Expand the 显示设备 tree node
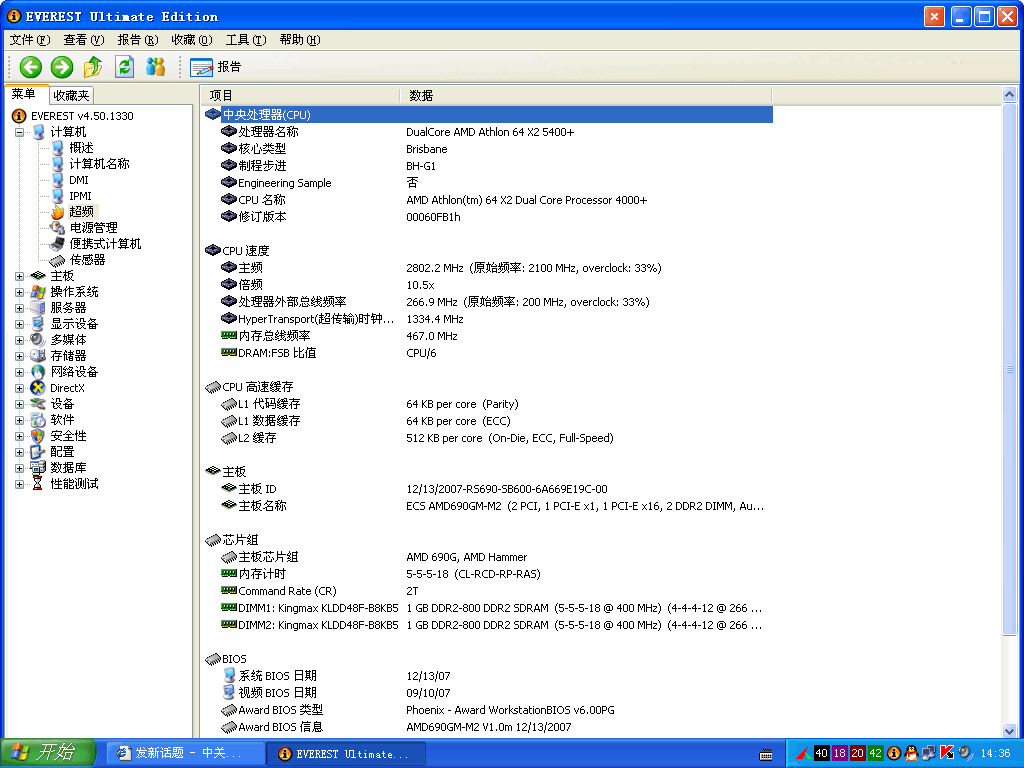The image size is (1024, 768). click(x=20, y=324)
